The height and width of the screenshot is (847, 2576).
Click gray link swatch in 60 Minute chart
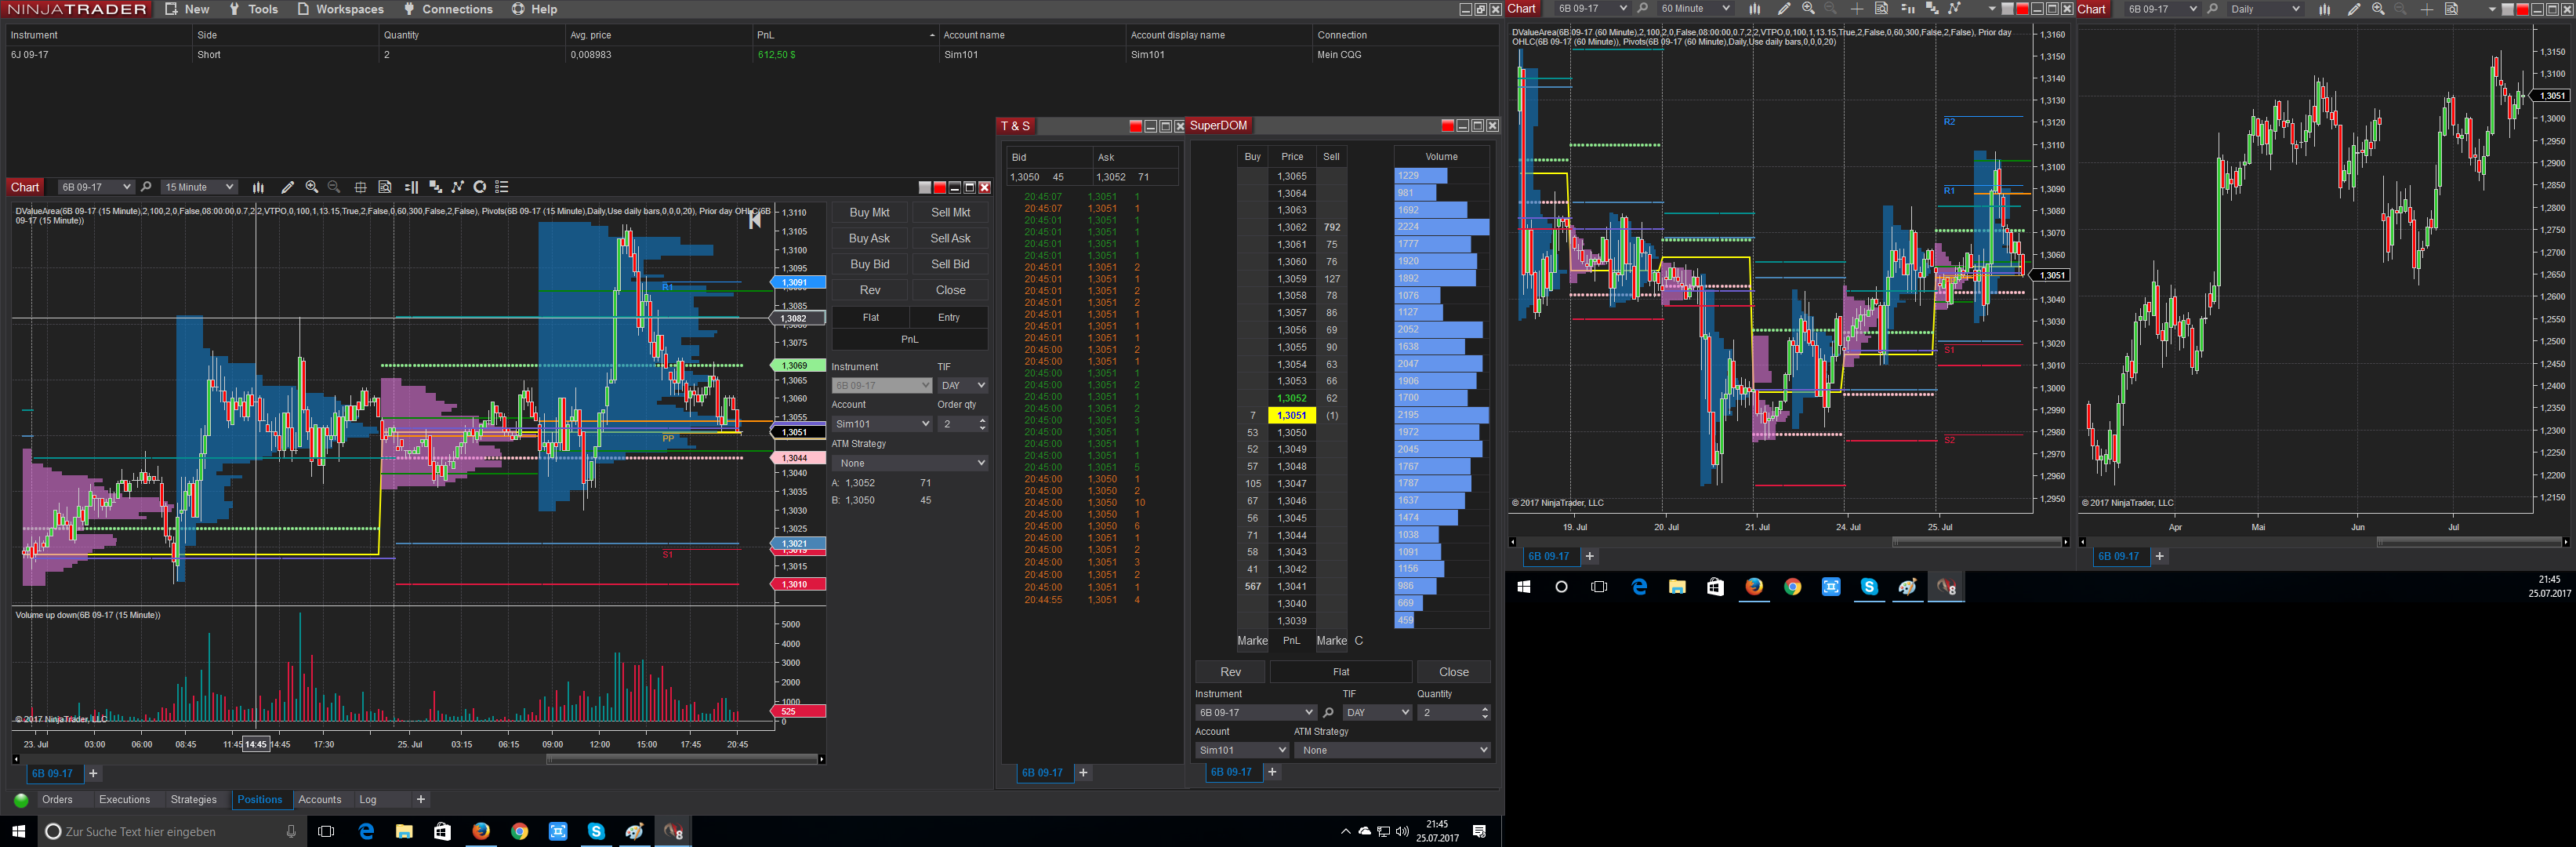coord(2007,9)
